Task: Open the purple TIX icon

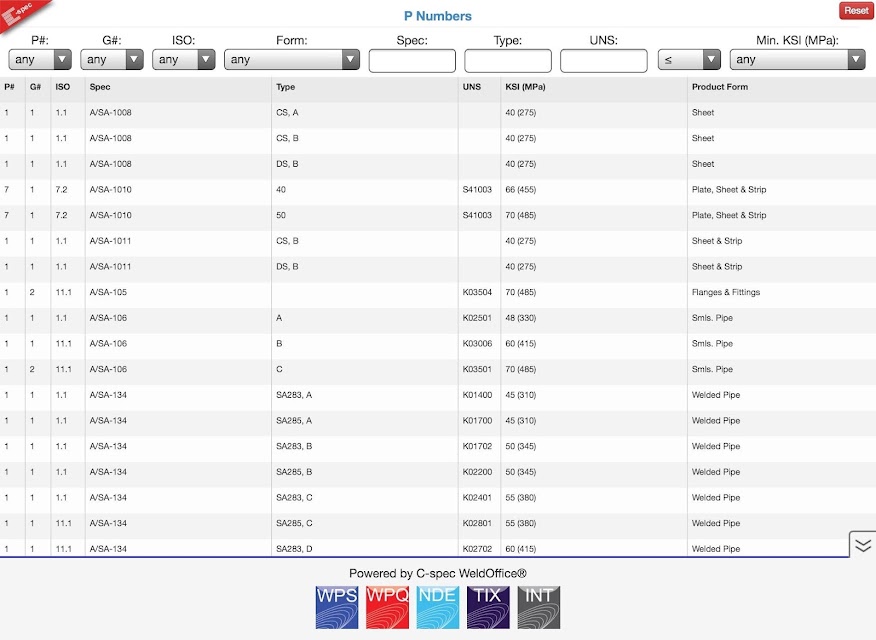Action: 488,608
